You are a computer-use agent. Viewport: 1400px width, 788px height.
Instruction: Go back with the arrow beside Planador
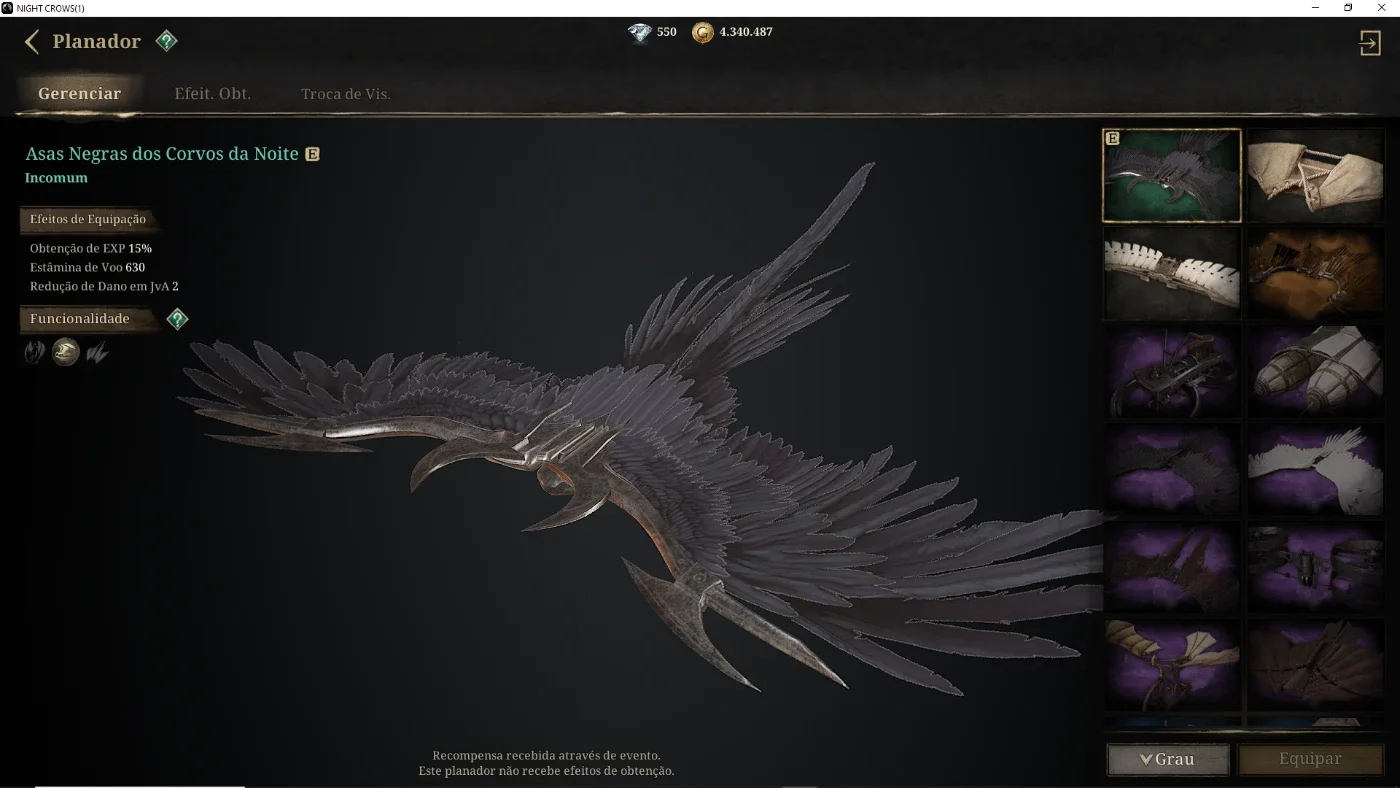coord(32,42)
